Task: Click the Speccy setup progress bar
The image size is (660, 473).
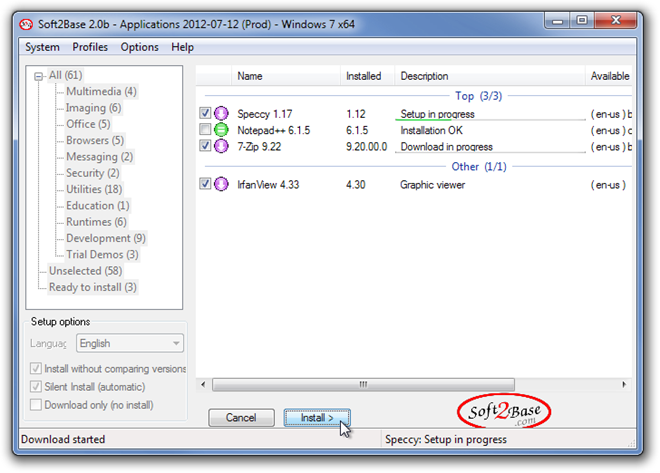Action: 490,120
